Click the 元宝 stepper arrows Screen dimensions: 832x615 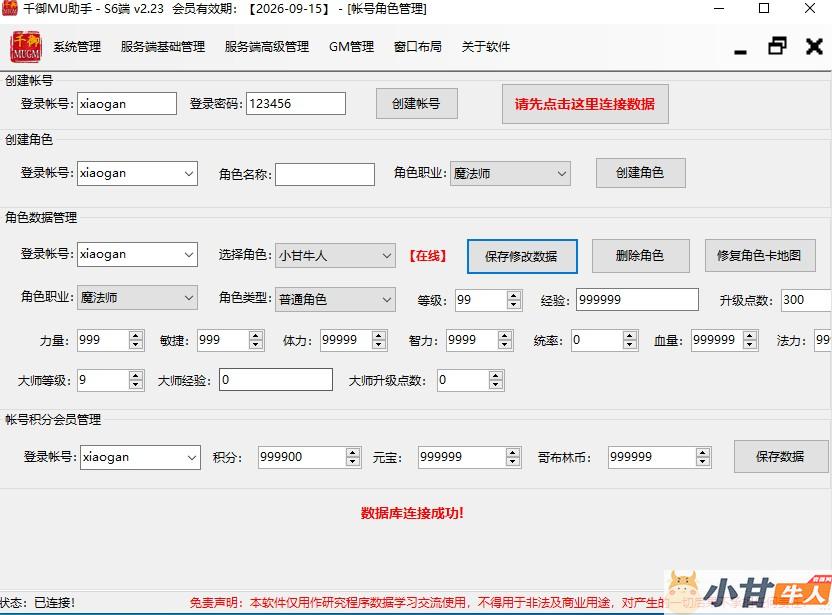(x=512, y=457)
